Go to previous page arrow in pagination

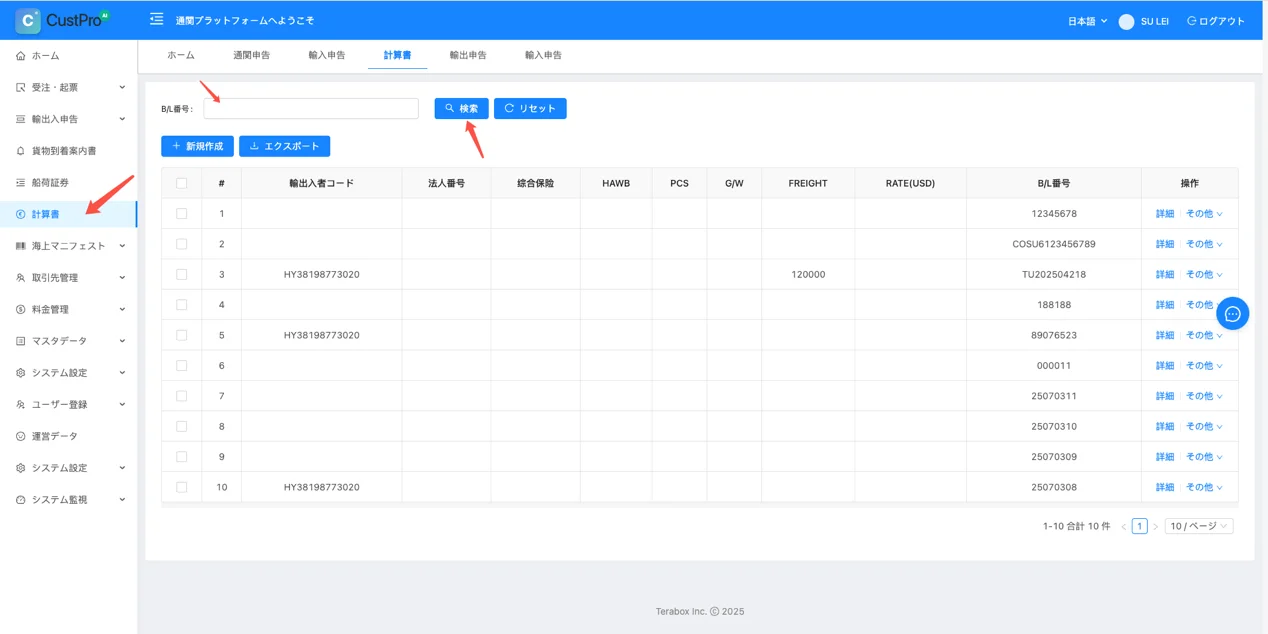pyautogui.click(x=1123, y=527)
